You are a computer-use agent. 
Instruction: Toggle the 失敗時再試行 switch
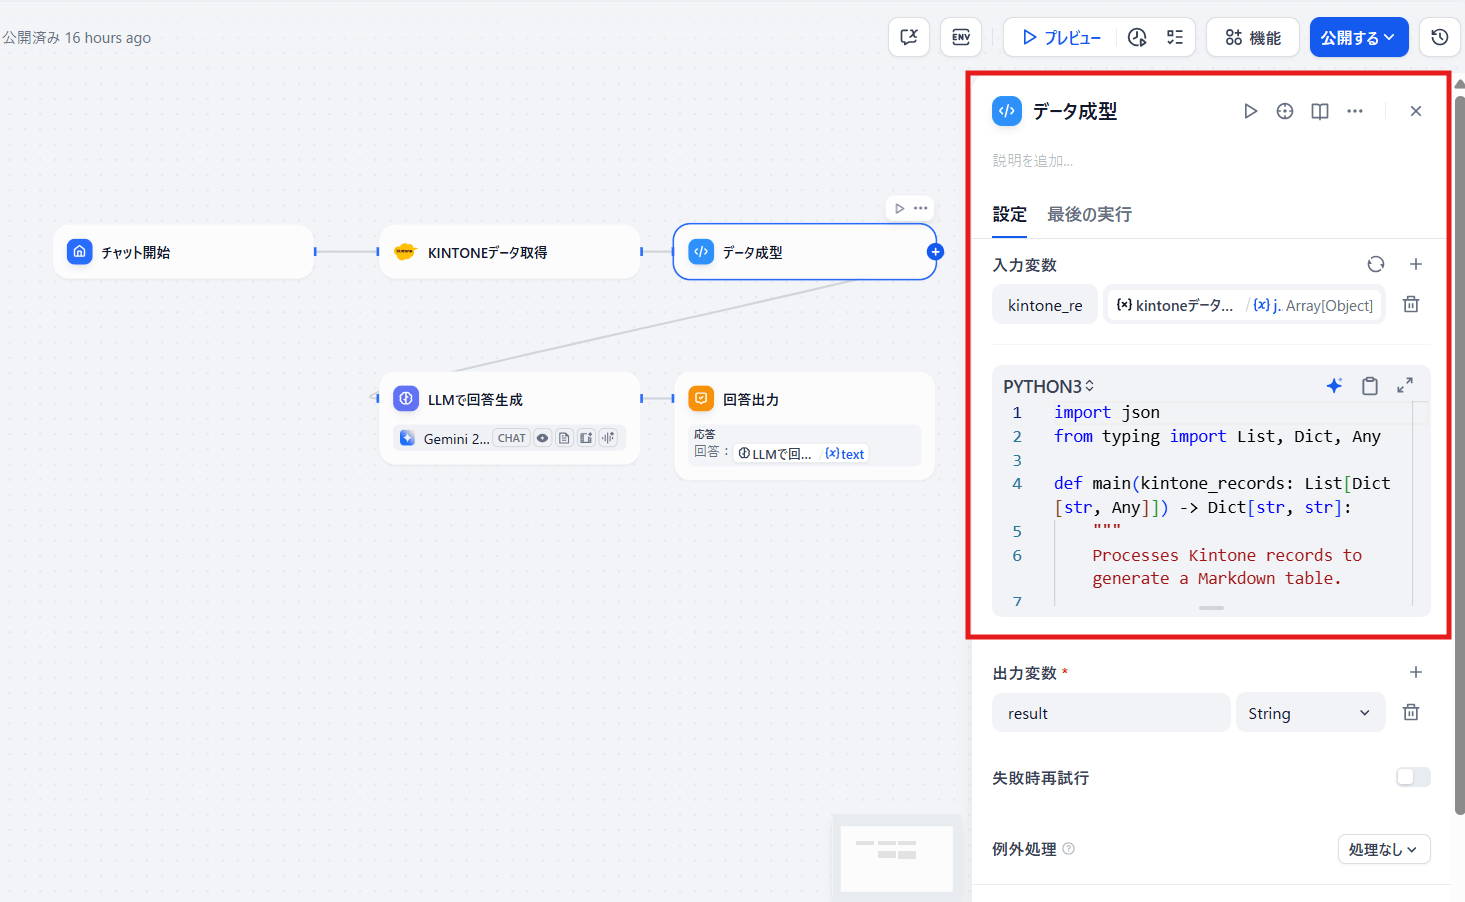click(1413, 777)
